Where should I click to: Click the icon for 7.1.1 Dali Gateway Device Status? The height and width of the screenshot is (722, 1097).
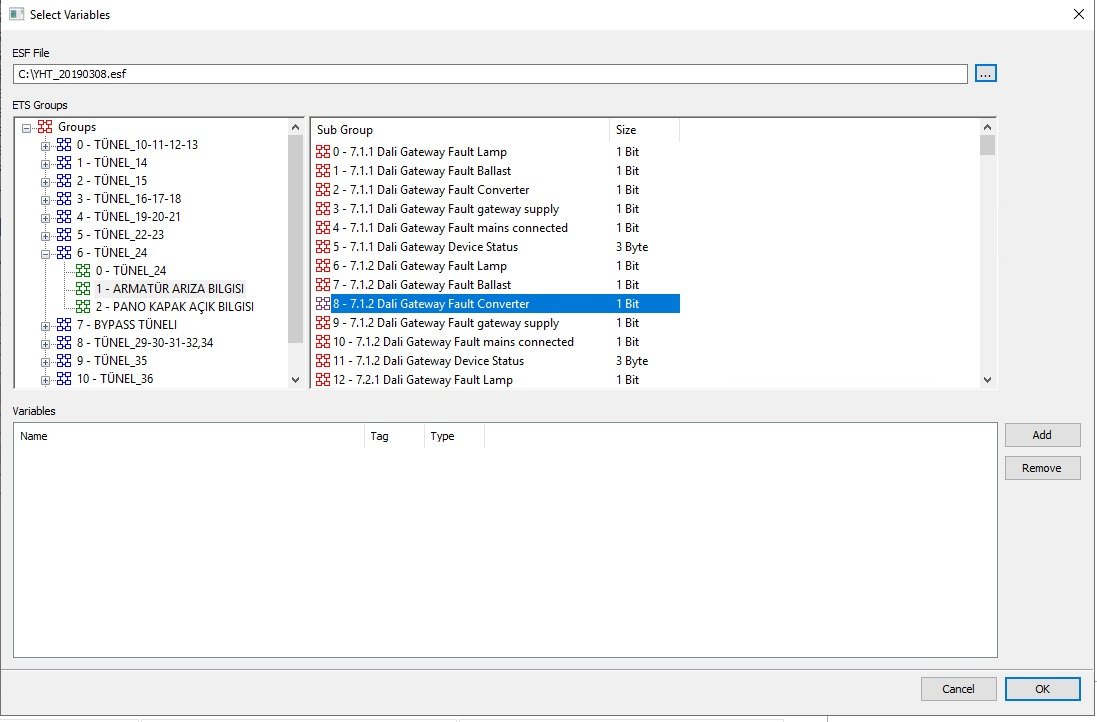click(322, 247)
